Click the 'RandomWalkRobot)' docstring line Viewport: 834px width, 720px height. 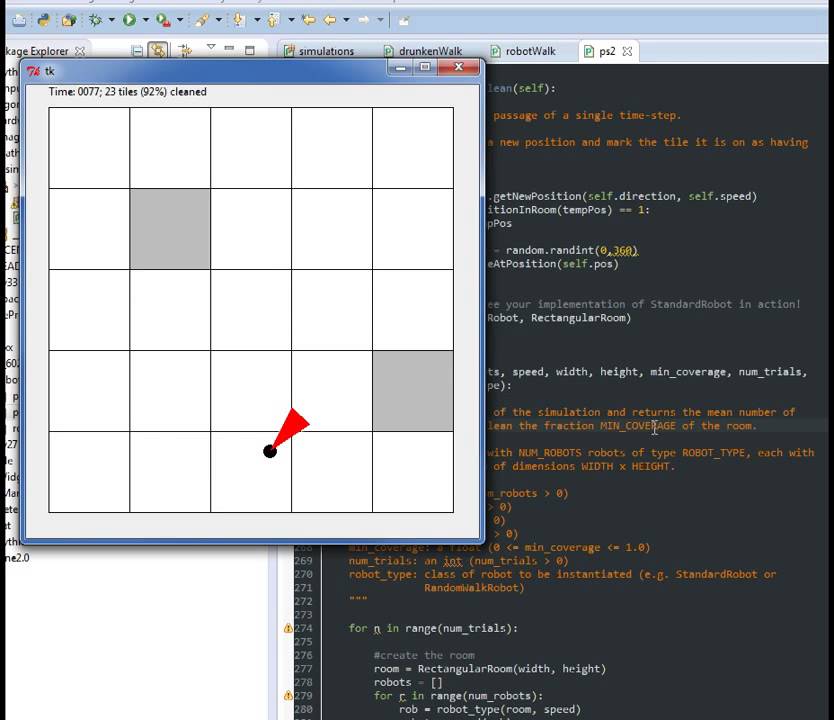click(x=474, y=588)
